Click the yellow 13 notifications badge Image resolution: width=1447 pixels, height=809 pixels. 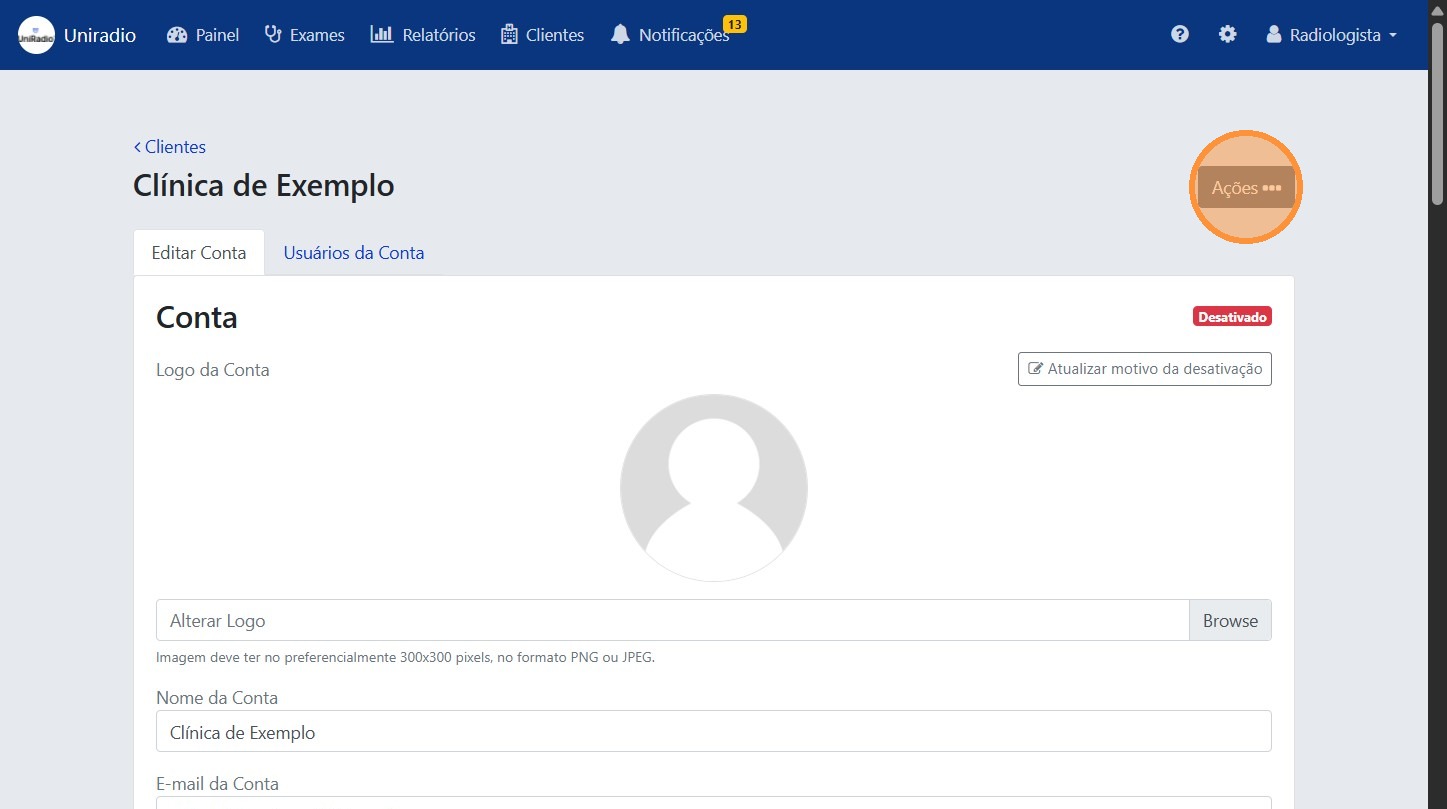coord(734,24)
